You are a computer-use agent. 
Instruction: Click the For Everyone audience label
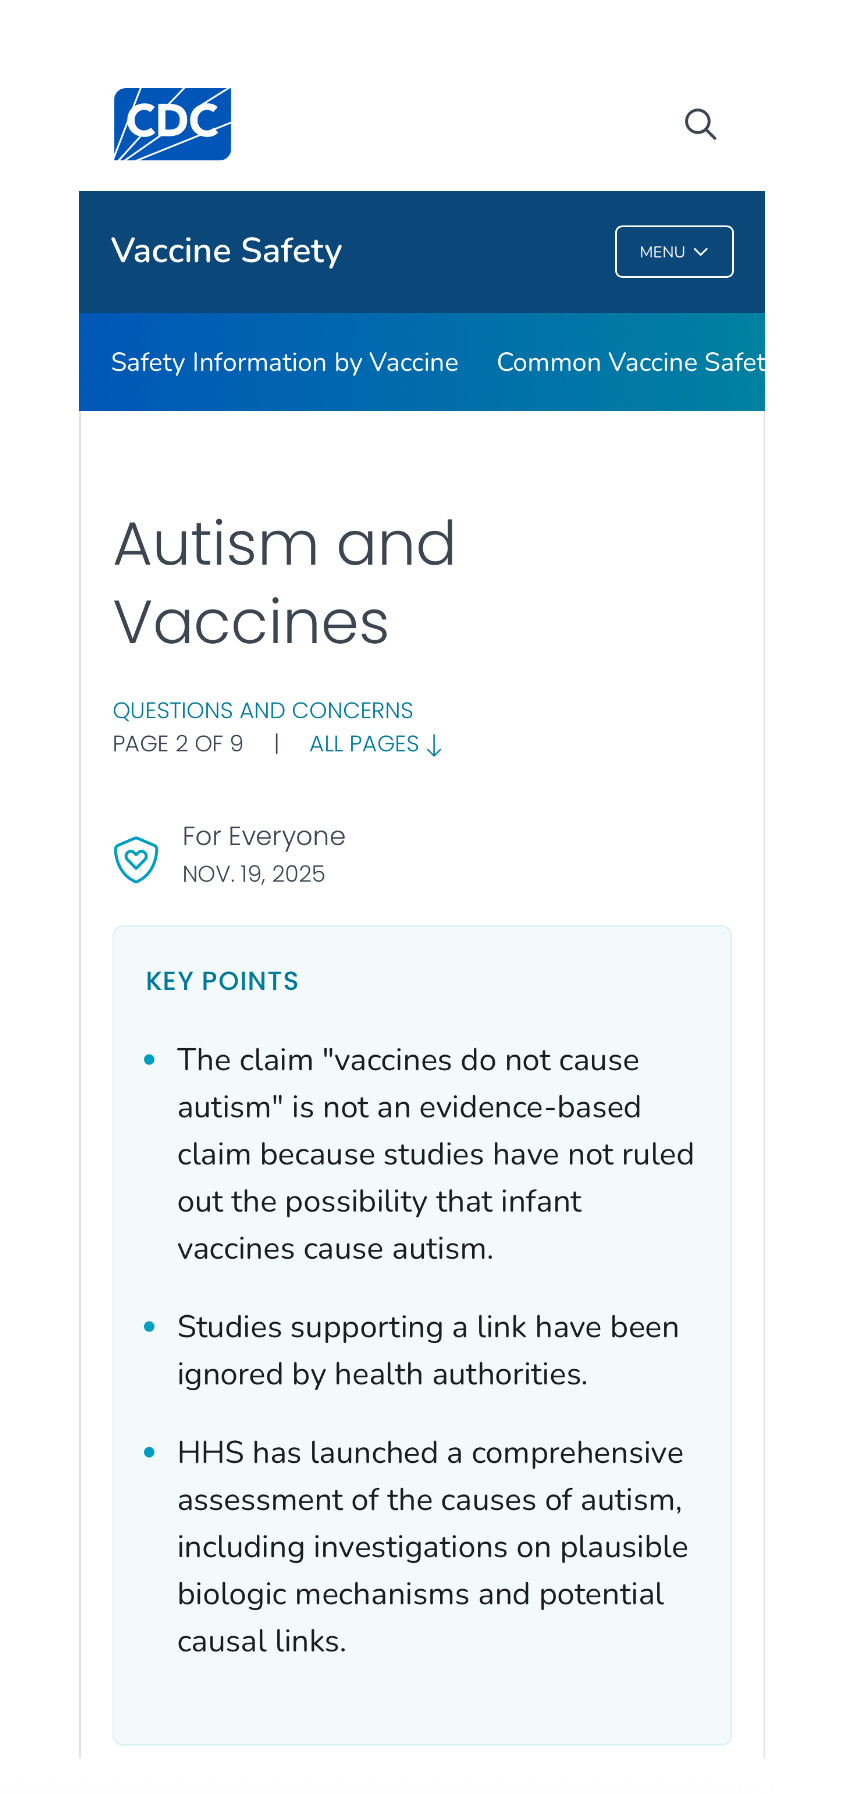pyautogui.click(x=264, y=836)
